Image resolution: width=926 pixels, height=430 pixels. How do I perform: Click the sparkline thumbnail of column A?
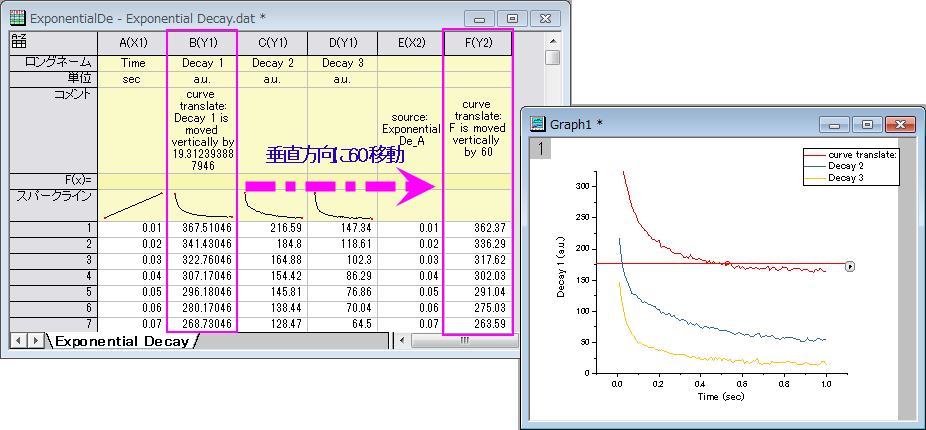[132, 205]
